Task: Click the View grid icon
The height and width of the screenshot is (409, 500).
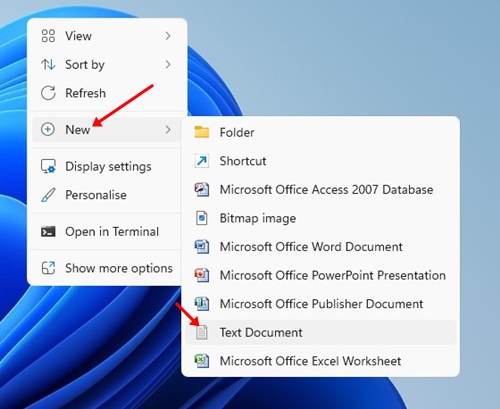Action: [48, 36]
